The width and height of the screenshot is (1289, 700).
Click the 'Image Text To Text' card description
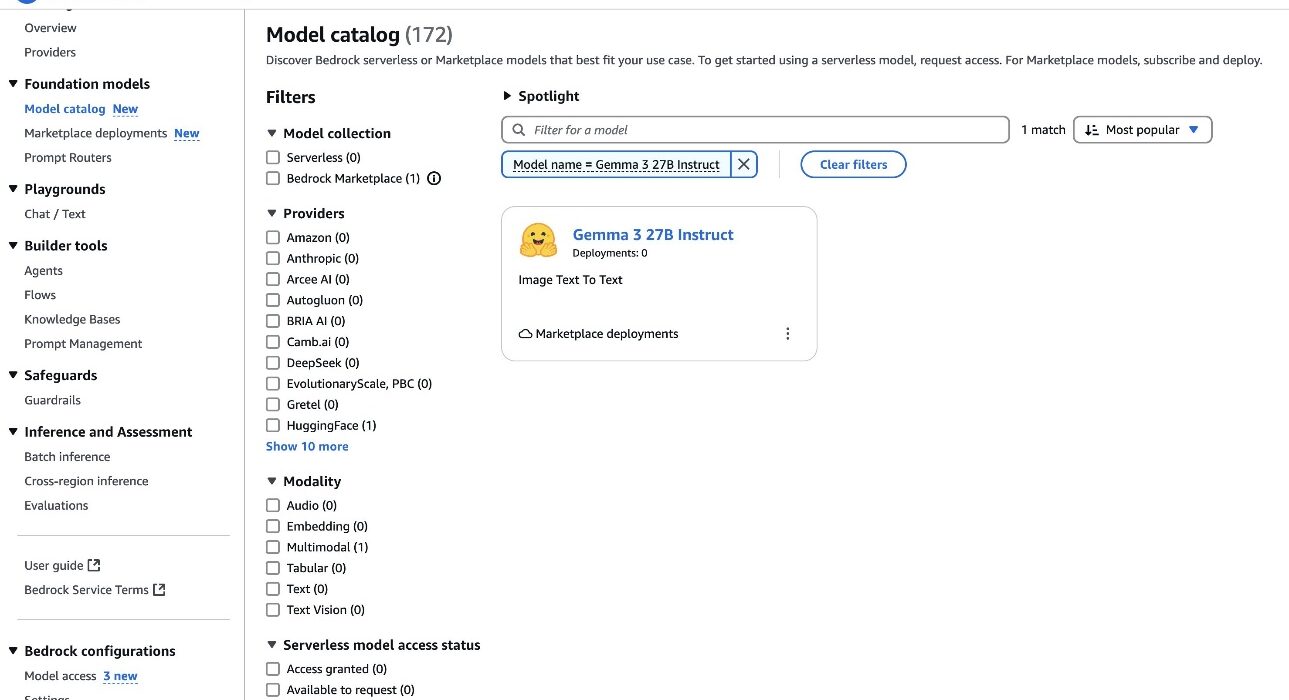pyautogui.click(x=570, y=280)
